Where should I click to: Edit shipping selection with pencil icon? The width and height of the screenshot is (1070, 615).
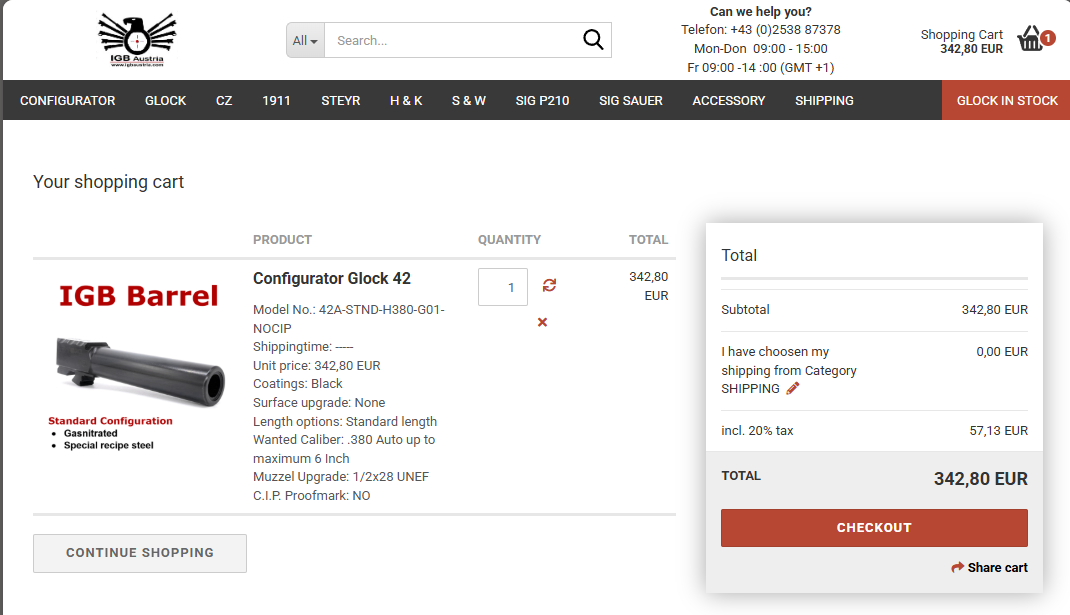click(792, 388)
